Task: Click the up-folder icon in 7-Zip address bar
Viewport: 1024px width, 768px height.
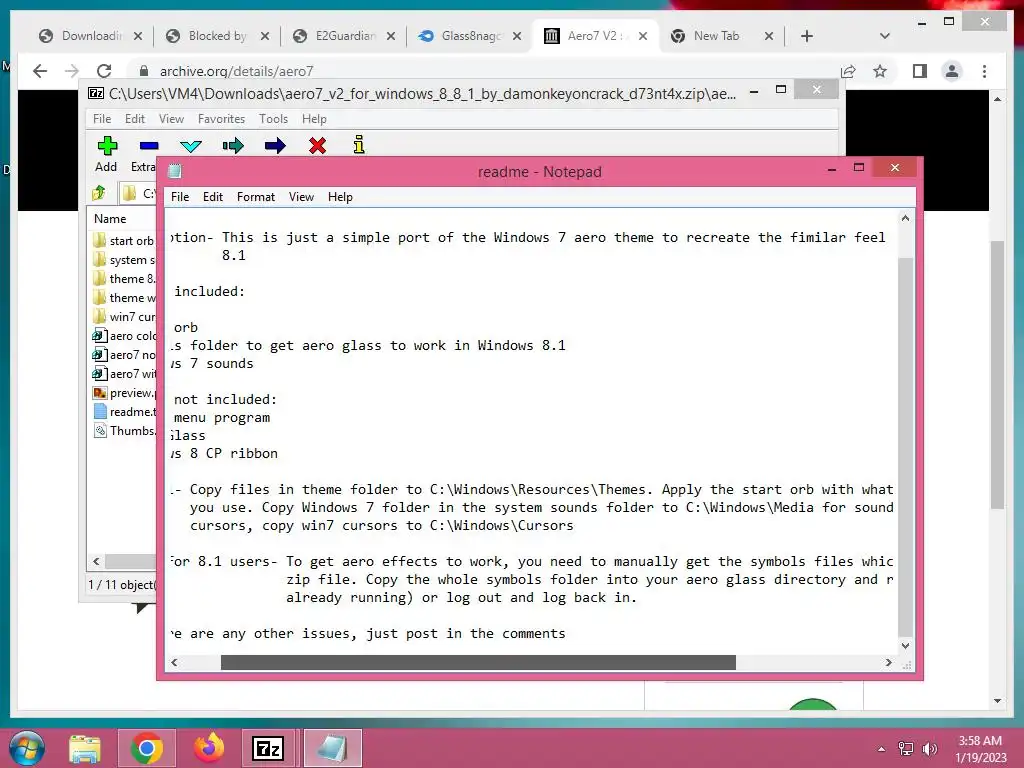Action: pyautogui.click(x=99, y=193)
